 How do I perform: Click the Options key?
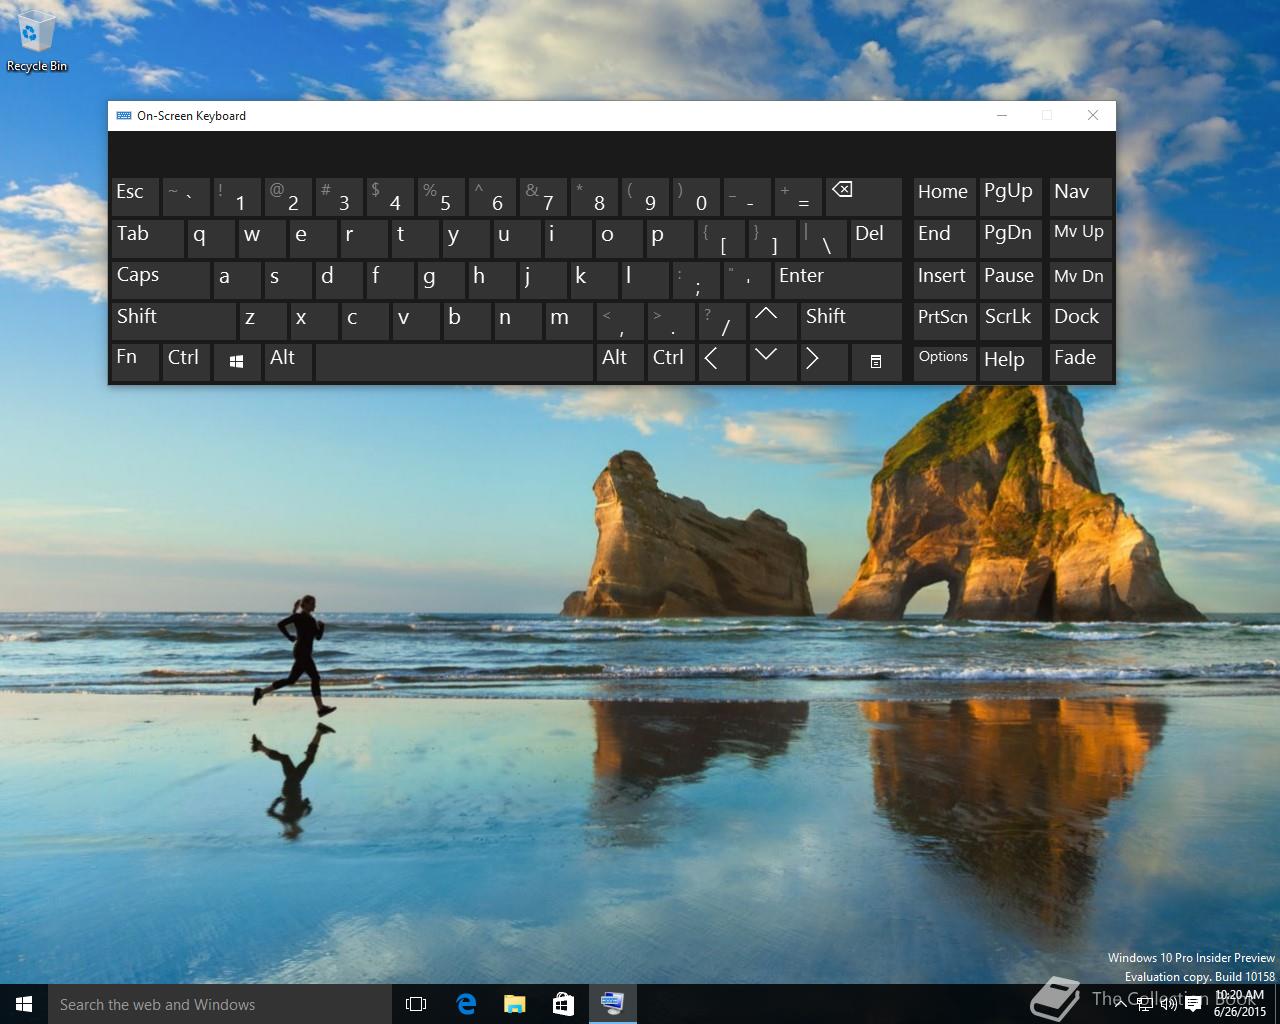[944, 362]
